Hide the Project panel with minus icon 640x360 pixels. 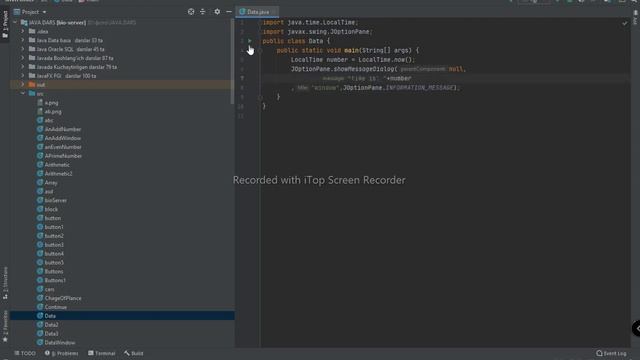(229, 12)
